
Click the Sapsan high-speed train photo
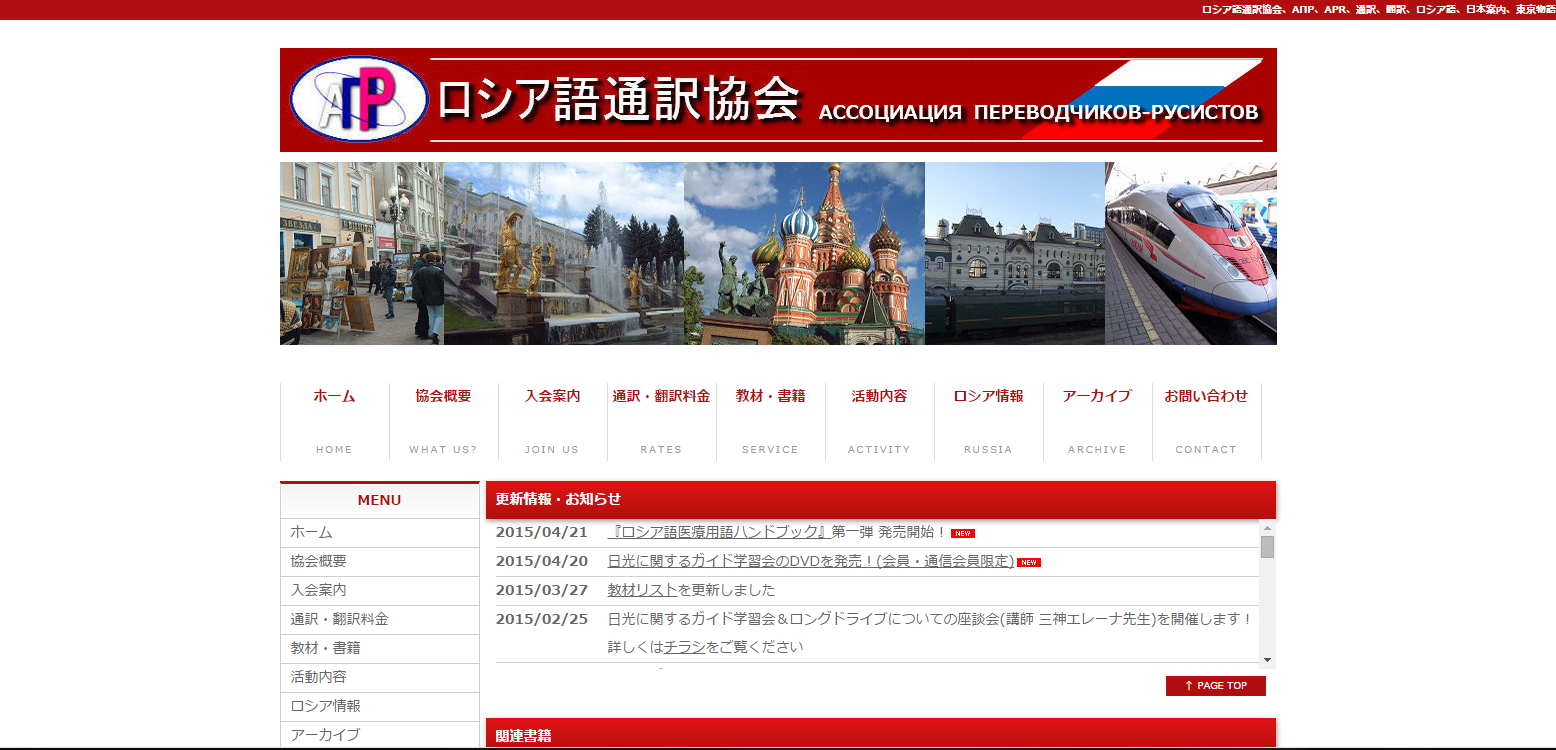tap(1191, 254)
